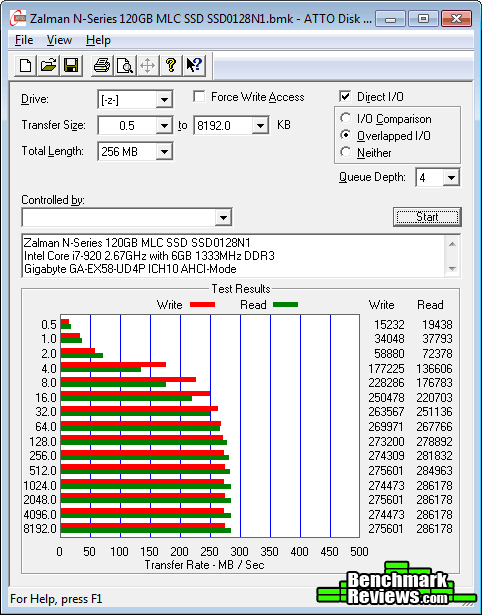Click read value 220703 for 16.0 KB
This screenshot has width=482, height=615.
pos(435,397)
